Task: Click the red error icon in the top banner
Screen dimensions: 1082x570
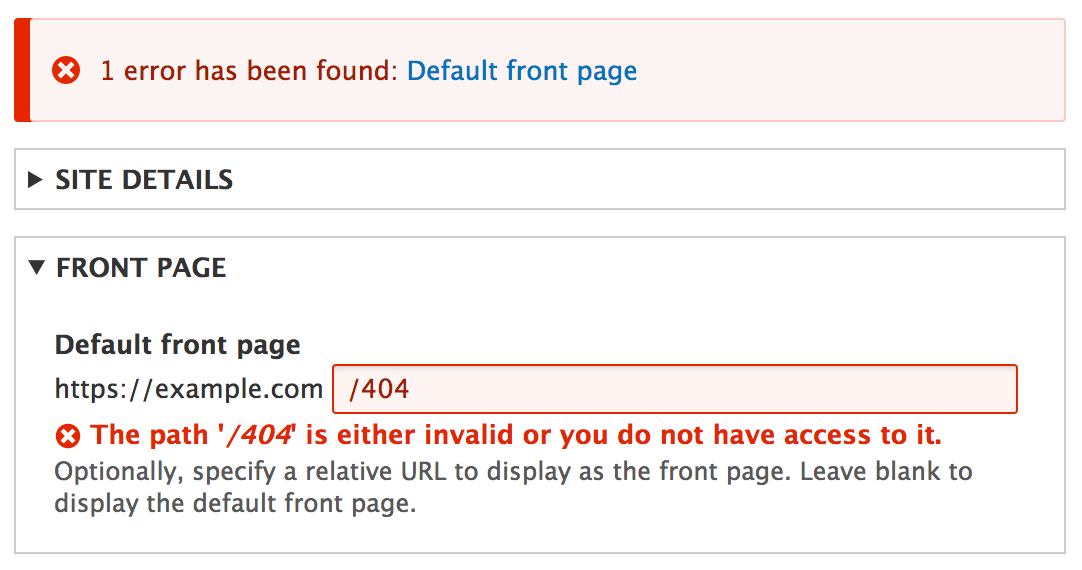Action: [66, 71]
